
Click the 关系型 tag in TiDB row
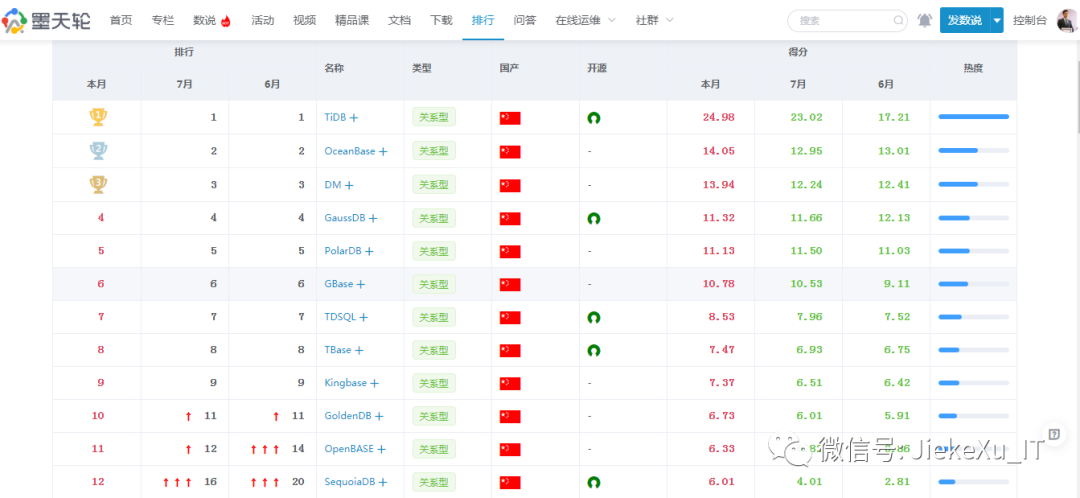(434, 118)
